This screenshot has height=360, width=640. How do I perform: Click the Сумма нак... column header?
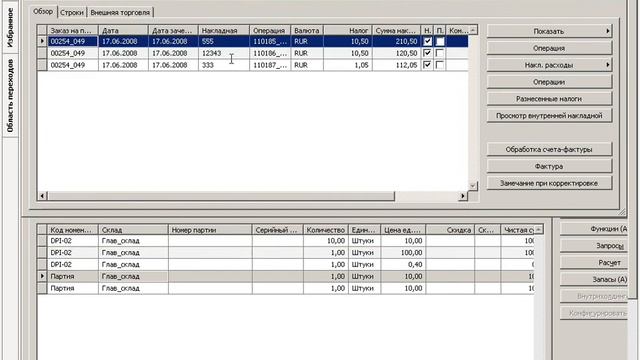click(x=396, y=30)
